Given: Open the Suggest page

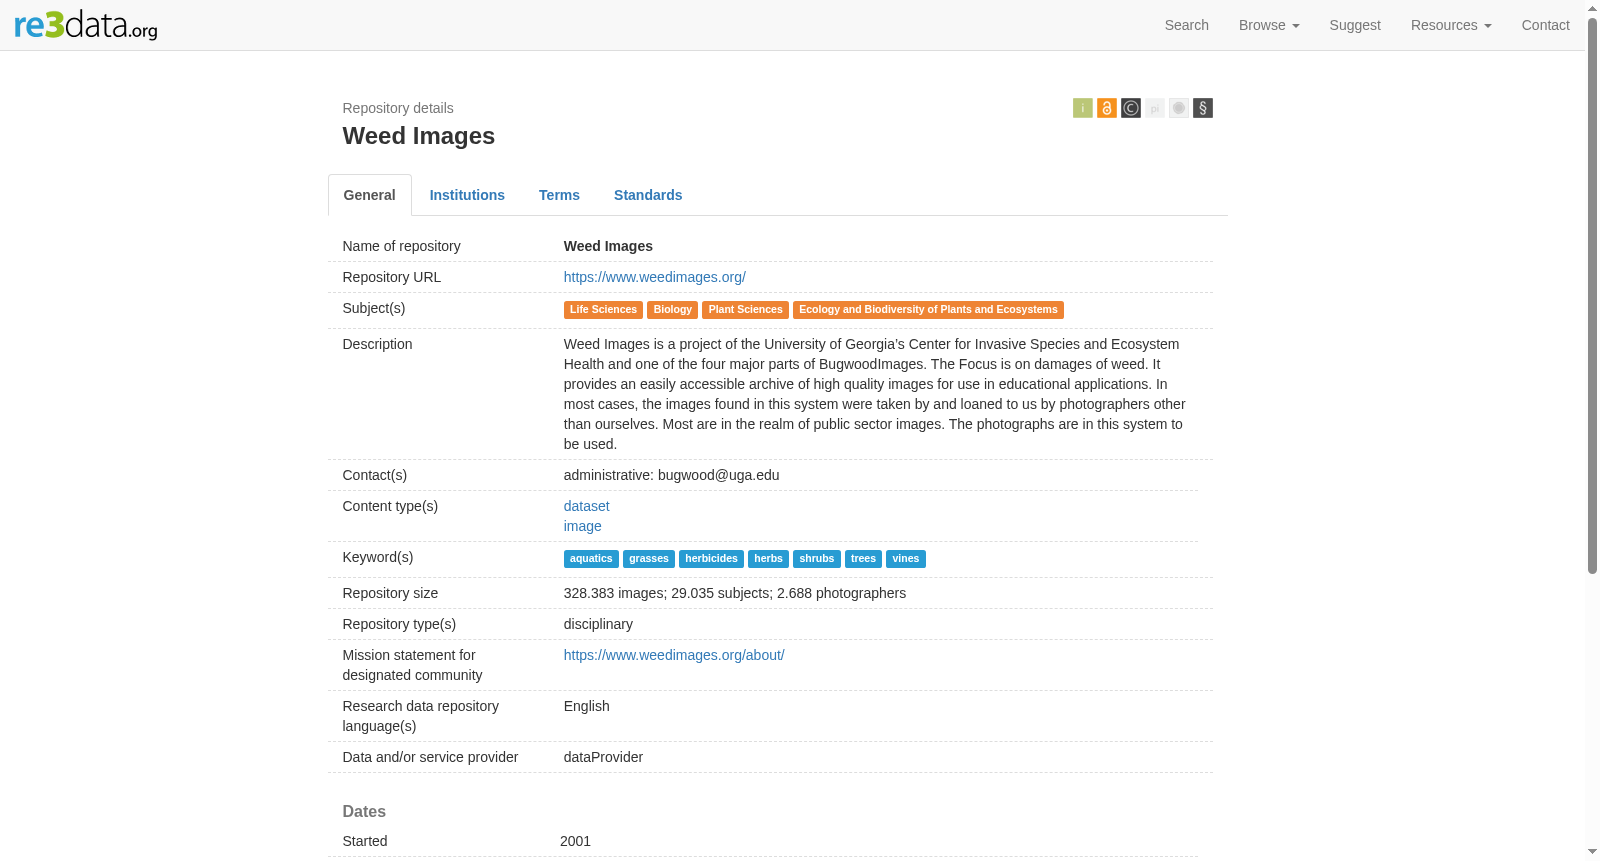Looking at the screenshot, I should pyautogui.click(x=1354, y=25).
